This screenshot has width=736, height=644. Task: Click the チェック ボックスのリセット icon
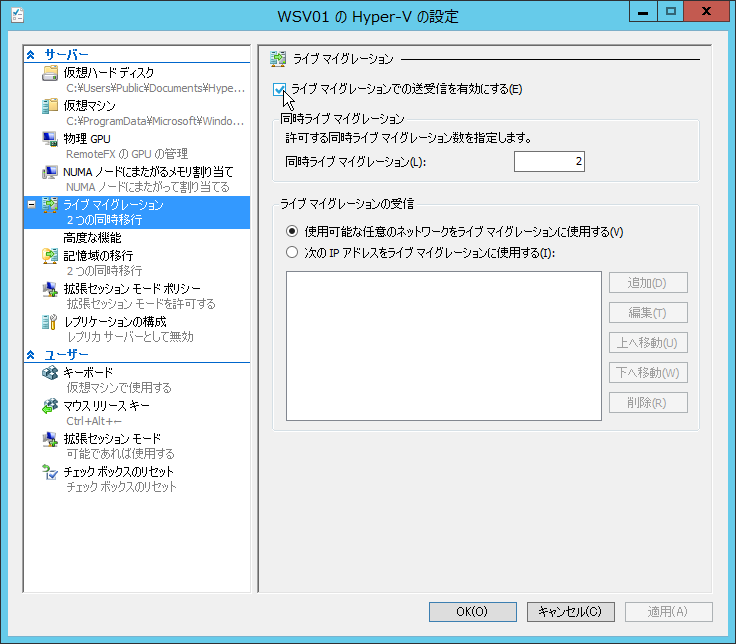point(50,472)
